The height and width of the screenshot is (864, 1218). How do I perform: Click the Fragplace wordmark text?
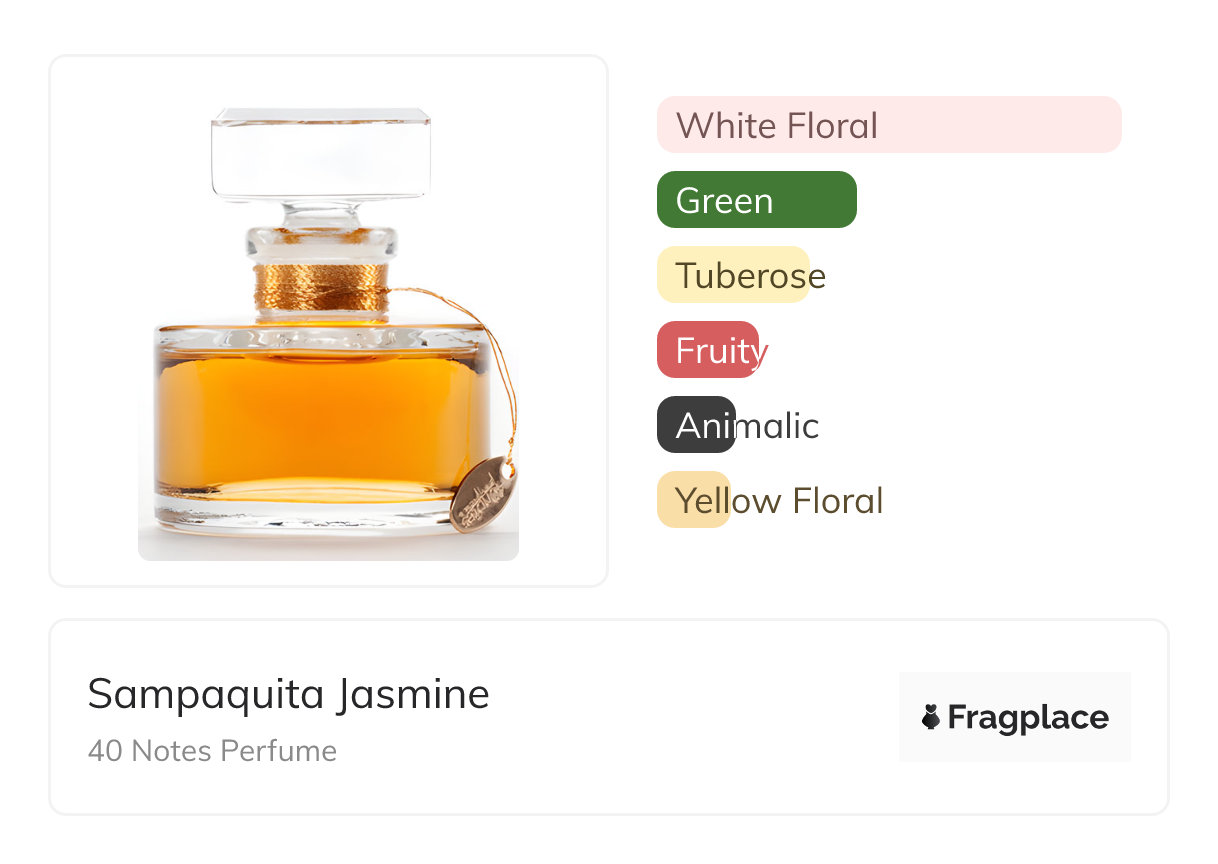tap(1028, 717)
